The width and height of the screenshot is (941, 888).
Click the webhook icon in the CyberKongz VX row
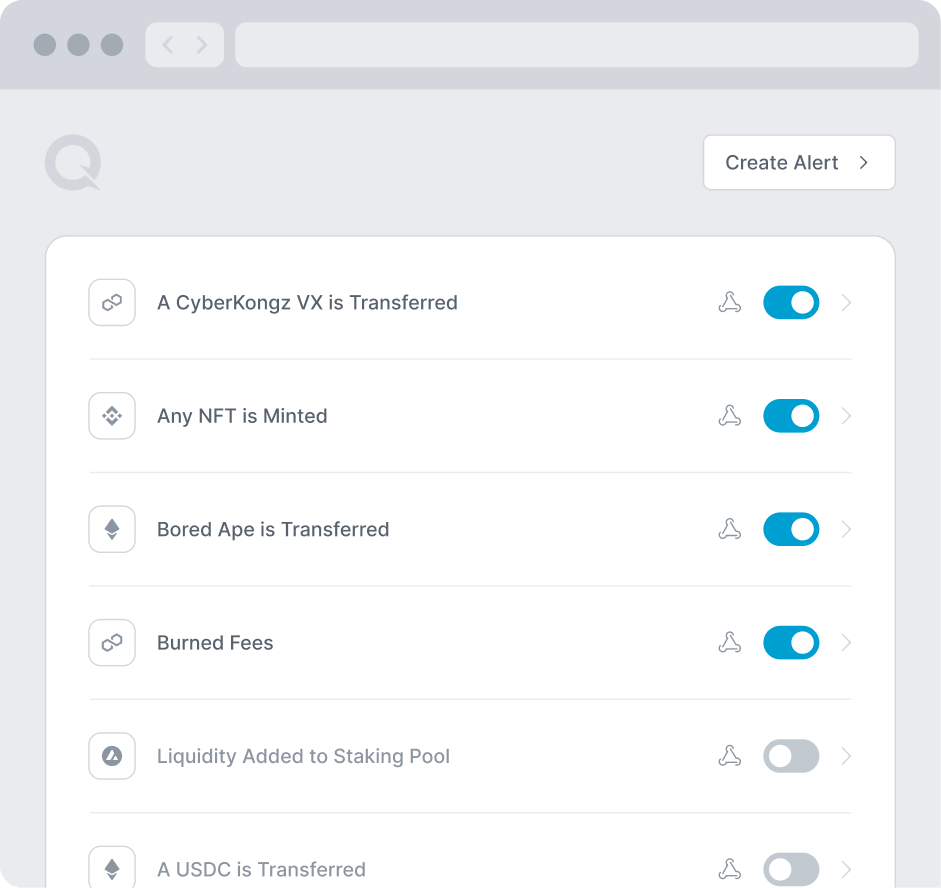[730, 303]
